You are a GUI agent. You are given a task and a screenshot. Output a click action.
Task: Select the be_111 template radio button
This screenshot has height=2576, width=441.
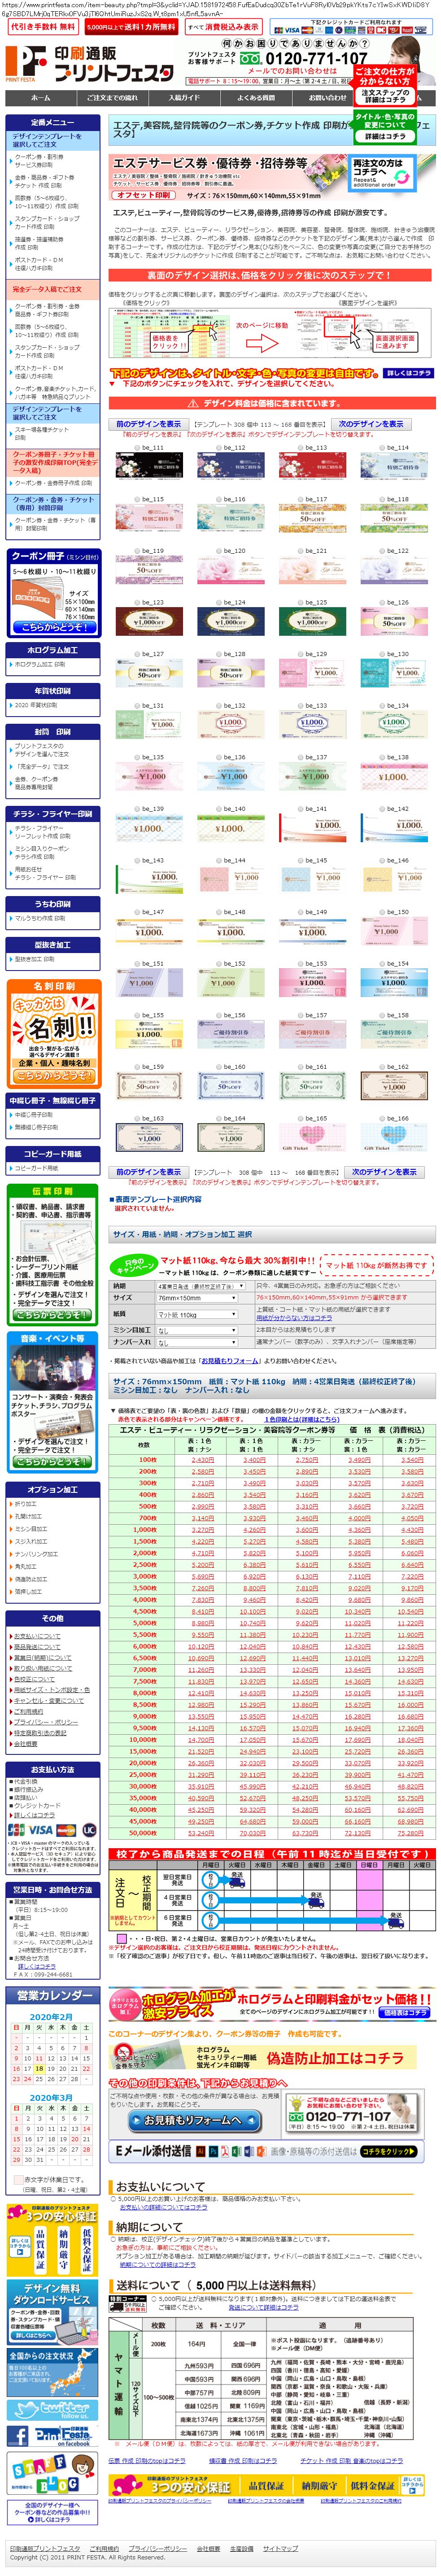click(x=137, y=448)
